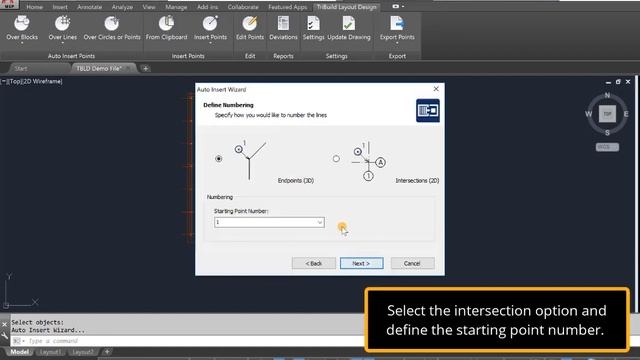This screenshot has width=640, height=360.
Task: Expand the Over Lines dropdown arrow
Action: coord(62,42)
